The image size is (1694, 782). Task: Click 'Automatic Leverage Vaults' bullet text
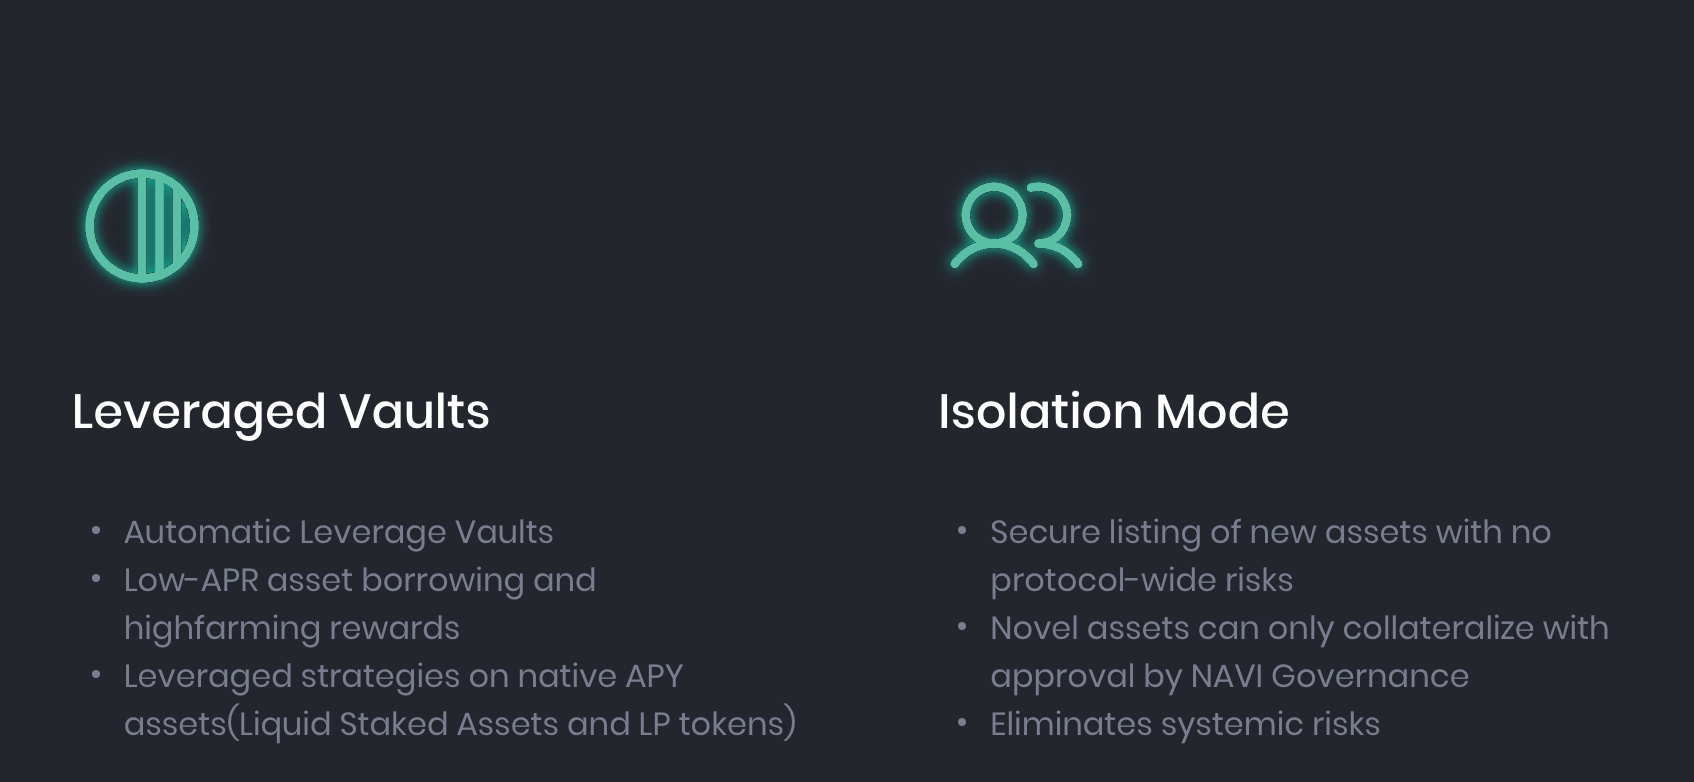point(338,533)
